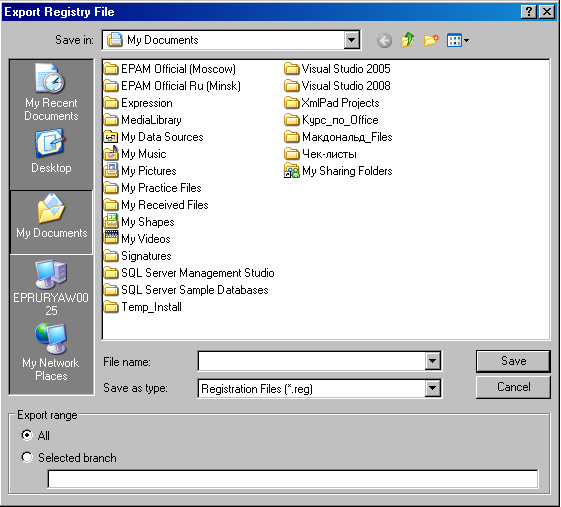The height and width of the screenshot is (507, 561).
Task: Select the "Чек-листы" folder name
Action: (x=329, y=154)
